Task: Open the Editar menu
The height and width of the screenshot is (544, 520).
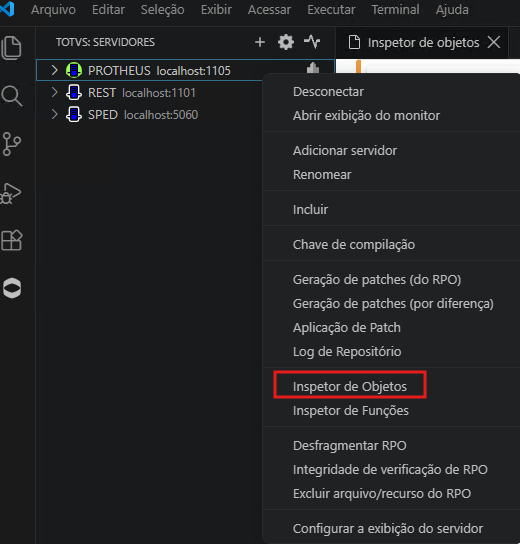Action: [x=108, y=10]
